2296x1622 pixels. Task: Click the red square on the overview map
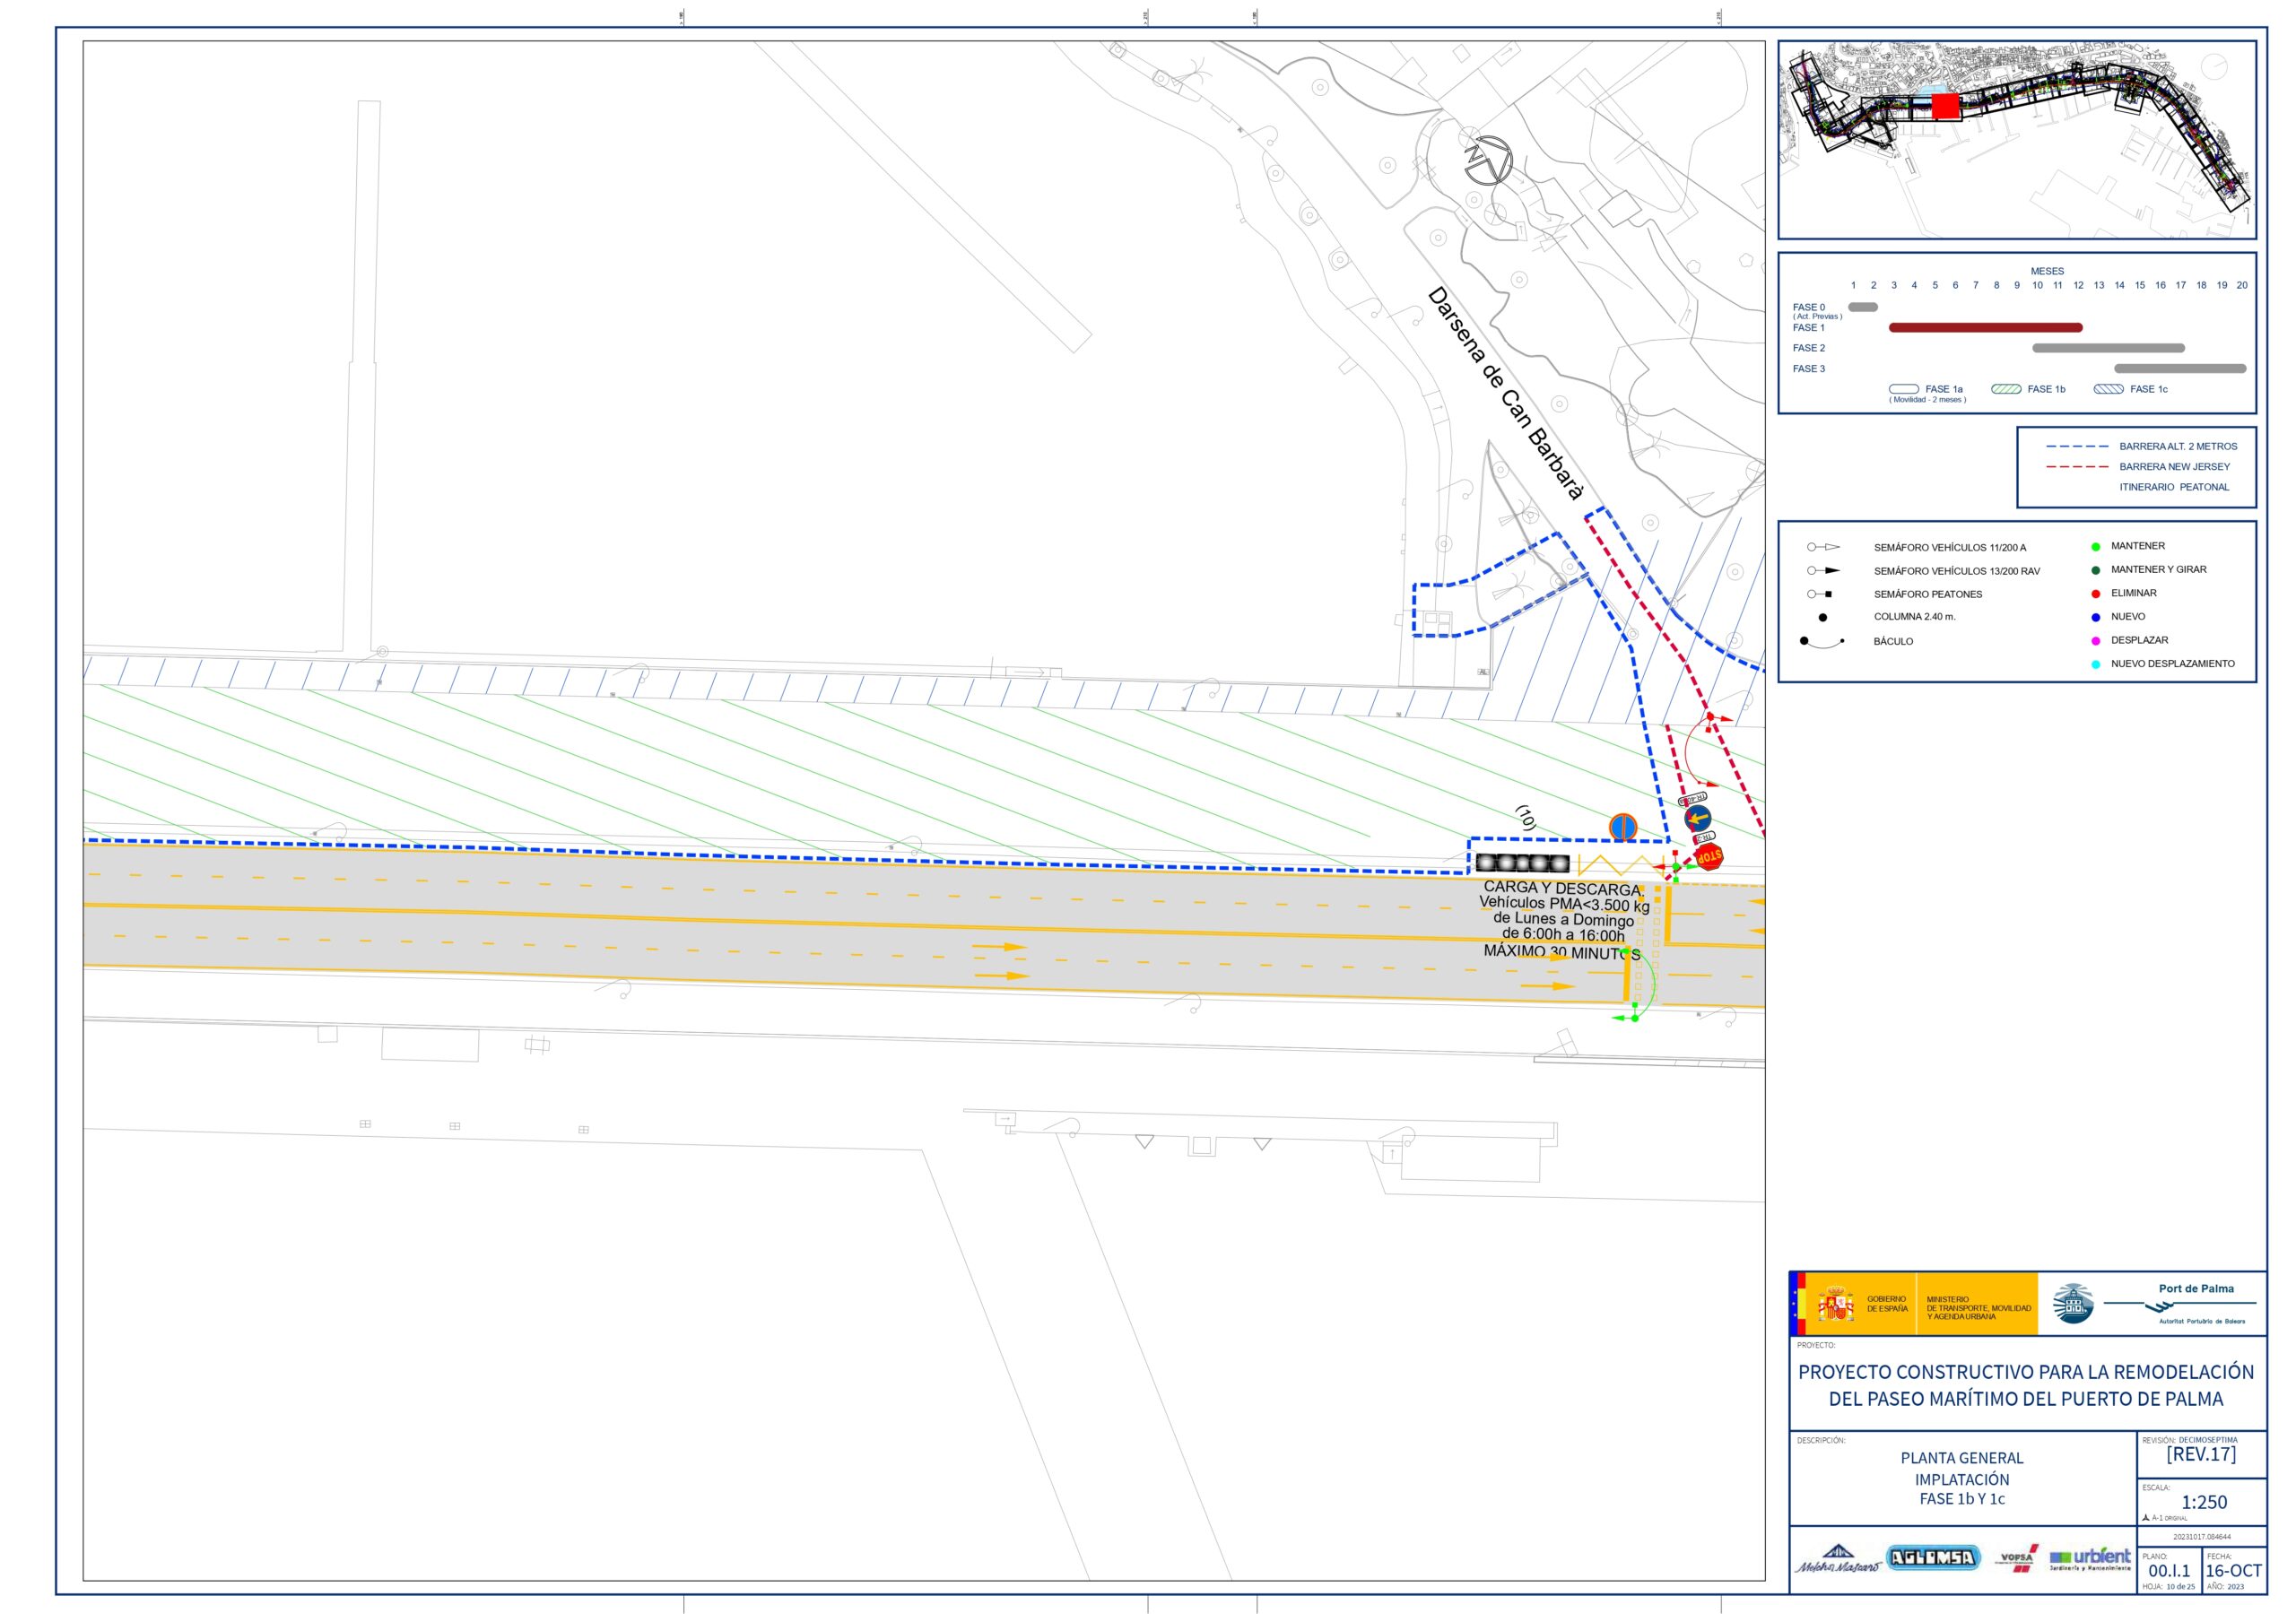(x=1945, y=106)
